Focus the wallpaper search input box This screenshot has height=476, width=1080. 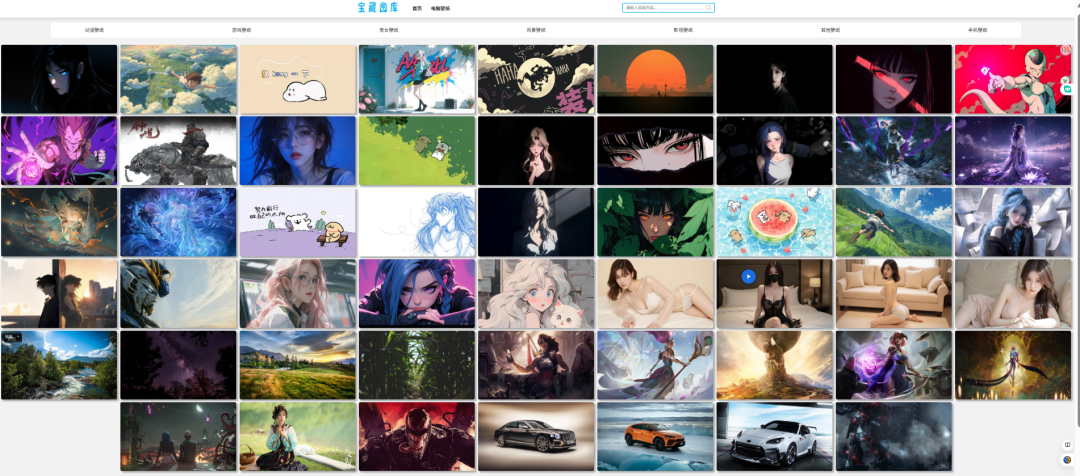point(665,8)
